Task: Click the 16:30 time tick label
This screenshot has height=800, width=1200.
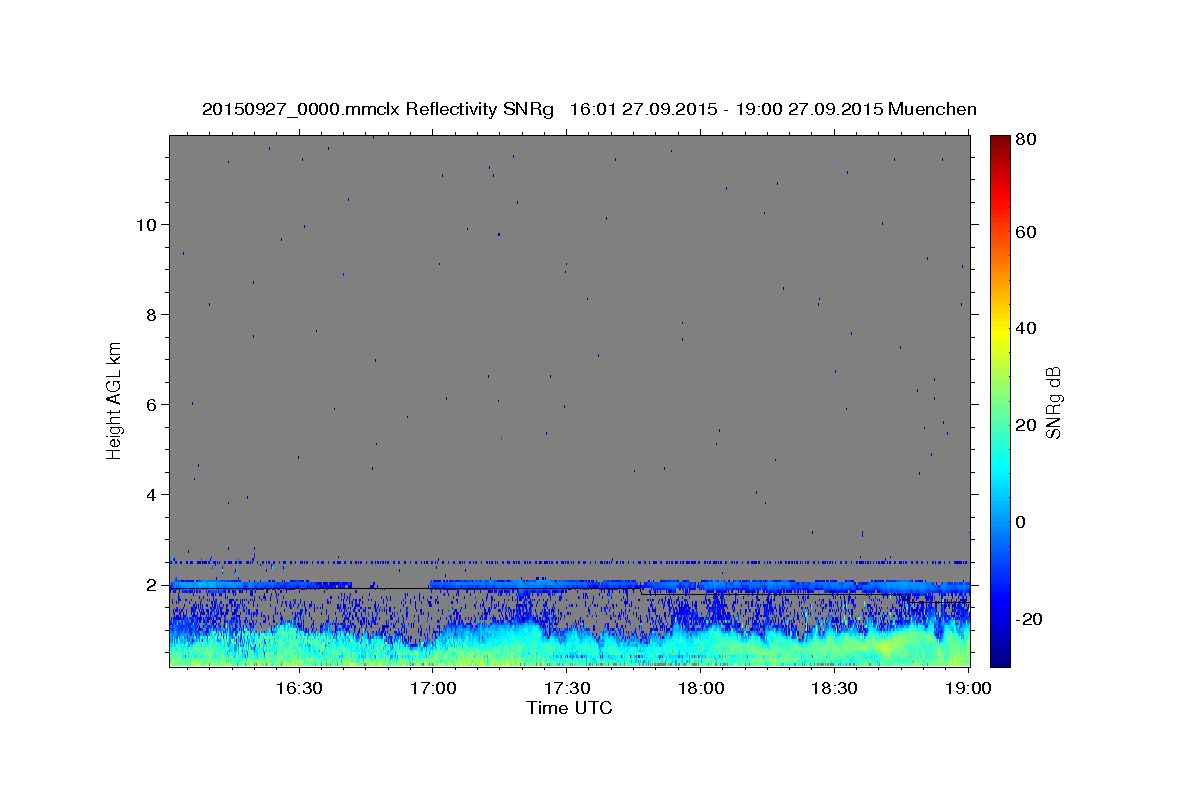Action: click(x=299, y=689)
